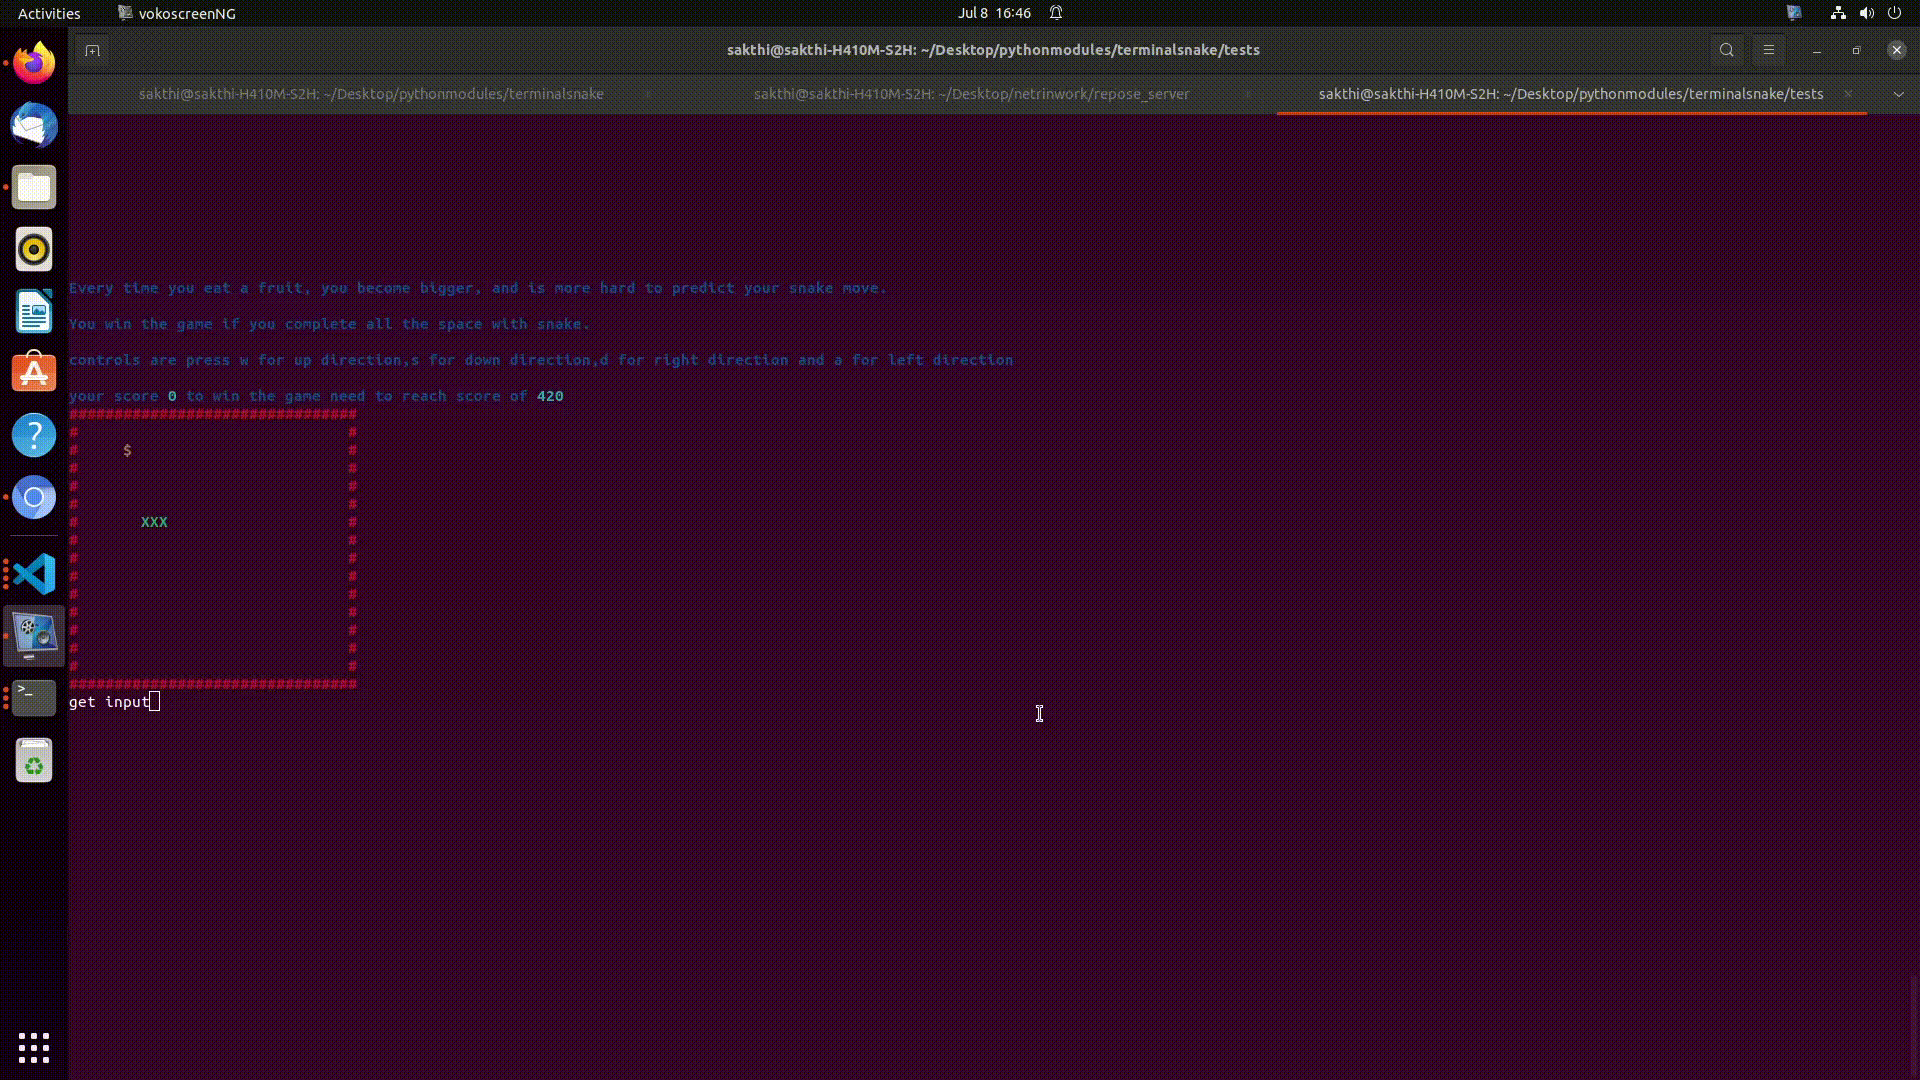Open Files manager in dock
The height and width of the screenshot is (1080, 1920).
tap(34, 188)
